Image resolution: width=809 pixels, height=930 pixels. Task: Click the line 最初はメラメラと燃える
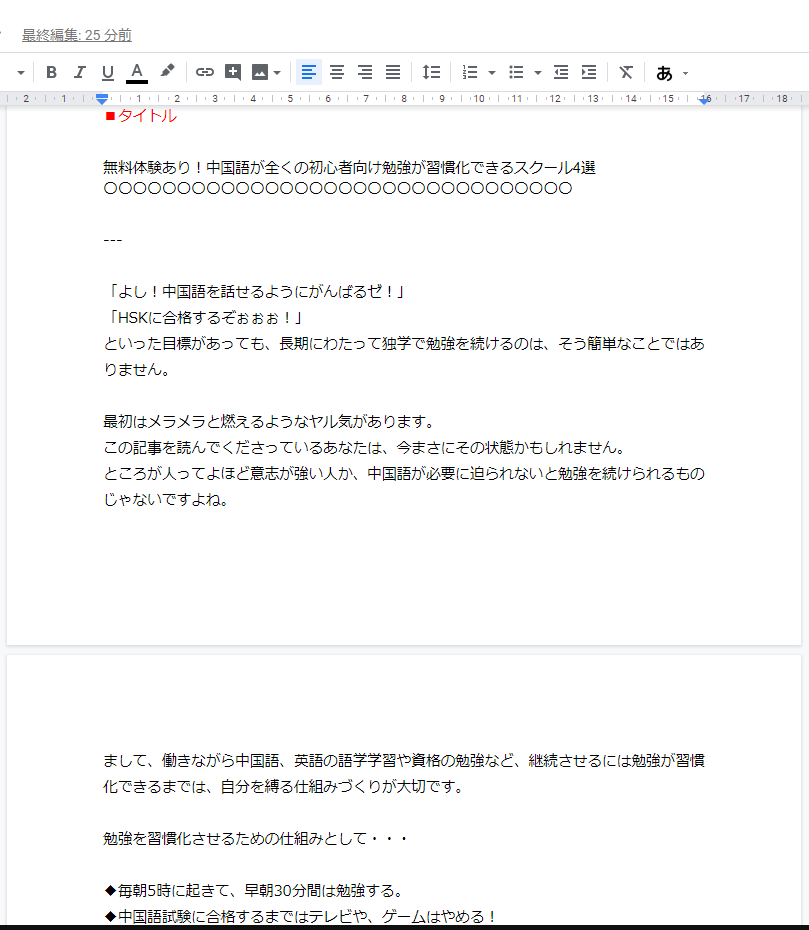tap(270, 422)
